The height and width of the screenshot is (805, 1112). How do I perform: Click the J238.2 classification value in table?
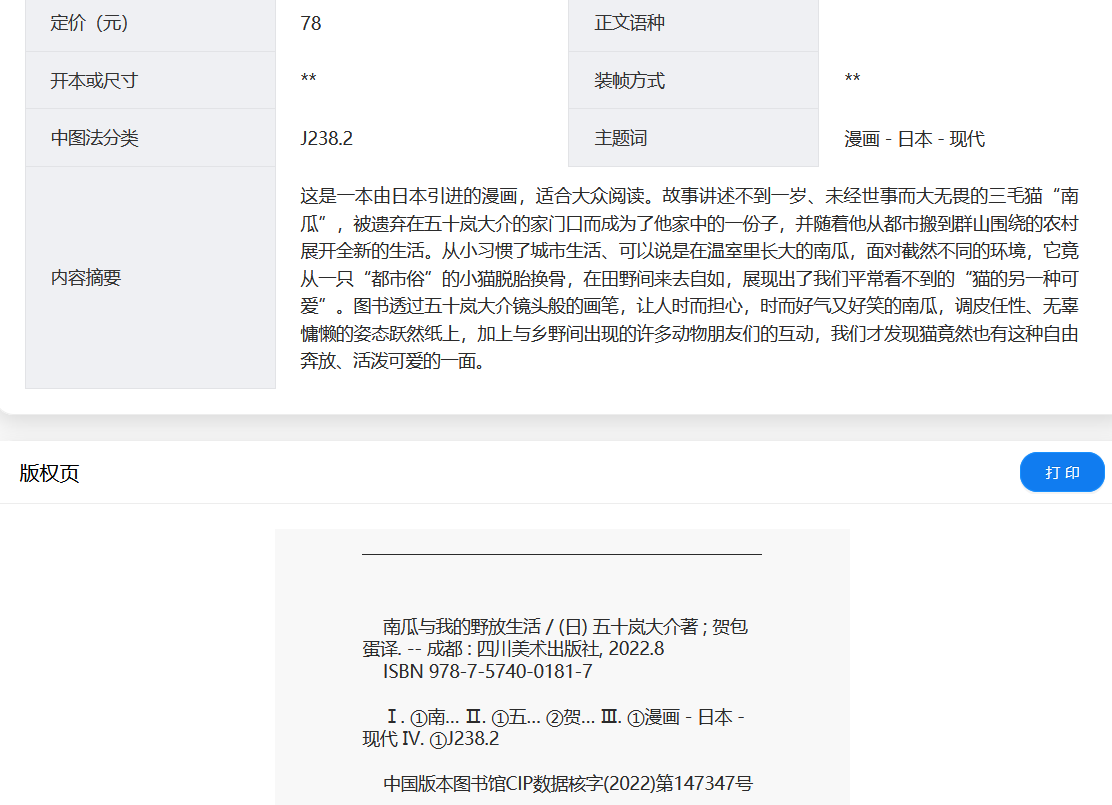[x=326, y=138]
